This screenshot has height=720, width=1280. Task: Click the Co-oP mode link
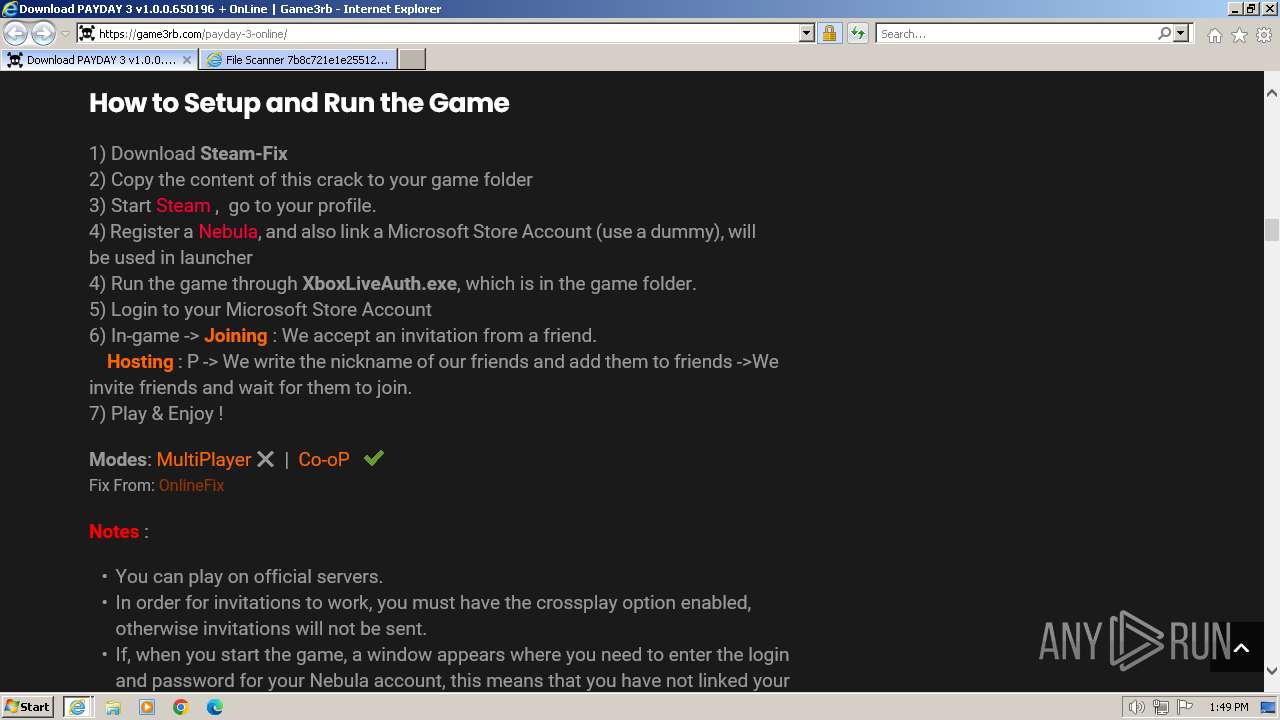point(324,459)
